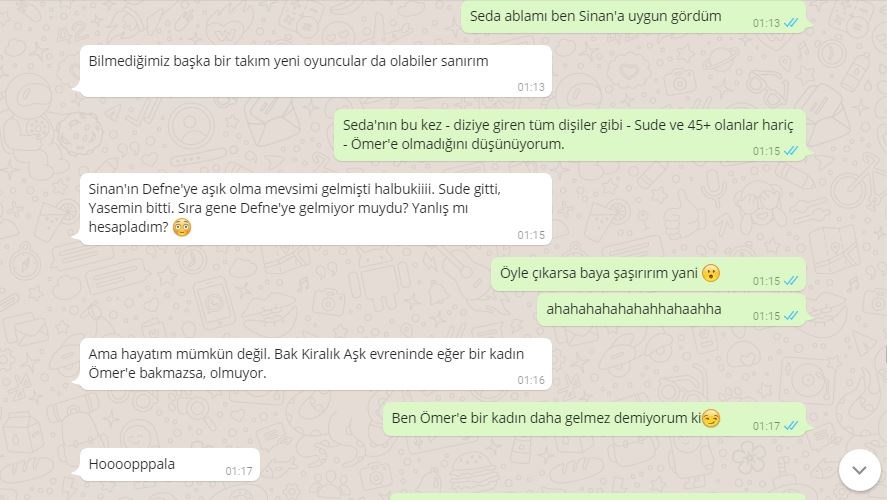Select message Sinan'ın Defne'ye aşık olma
Image resolution: width=887 pixels, height=500 pixels.
click(x=316, y=209)
